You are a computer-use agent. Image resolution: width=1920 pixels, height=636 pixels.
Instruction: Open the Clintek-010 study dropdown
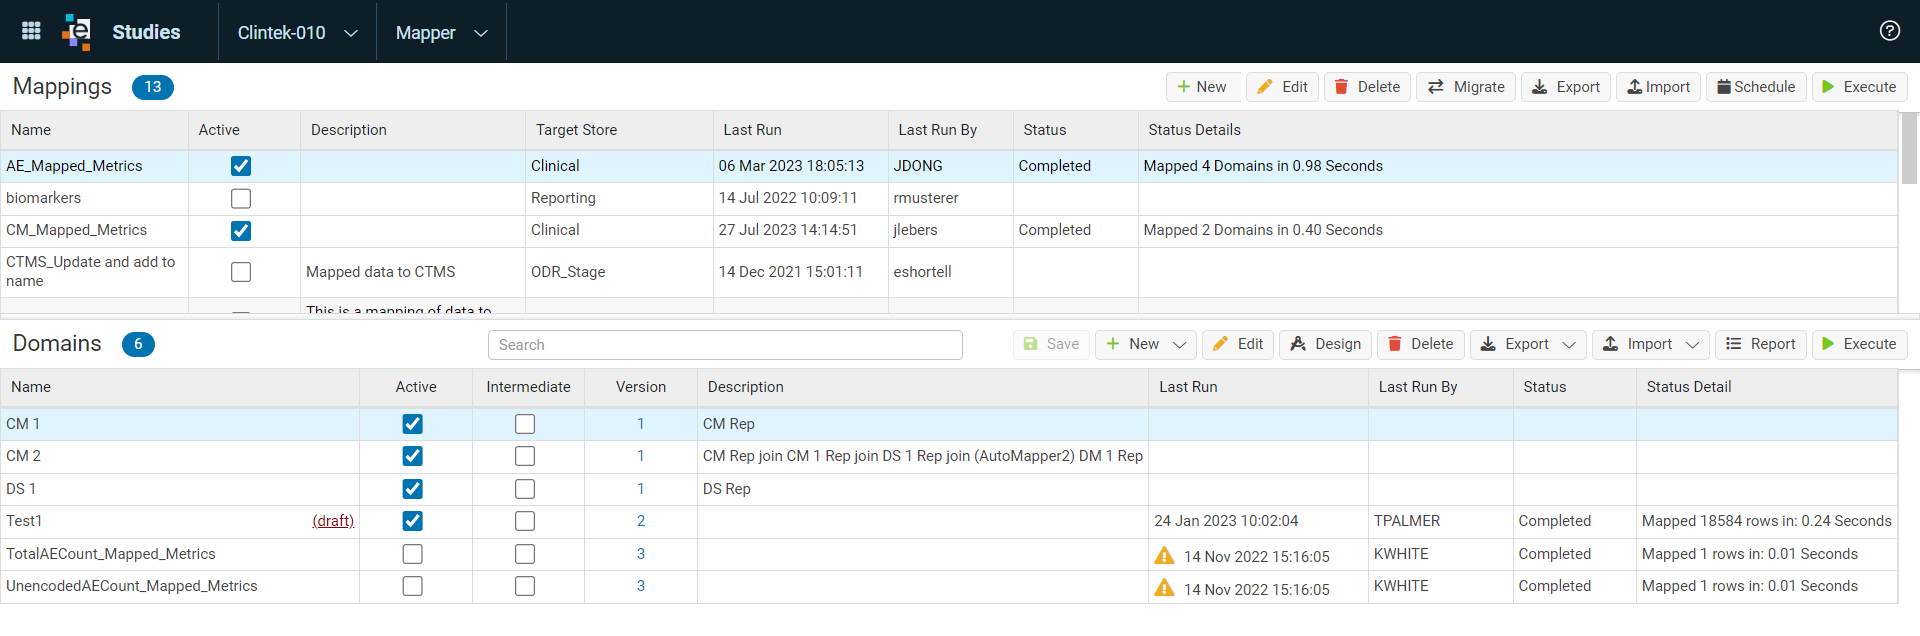click(x=297, y=32)
